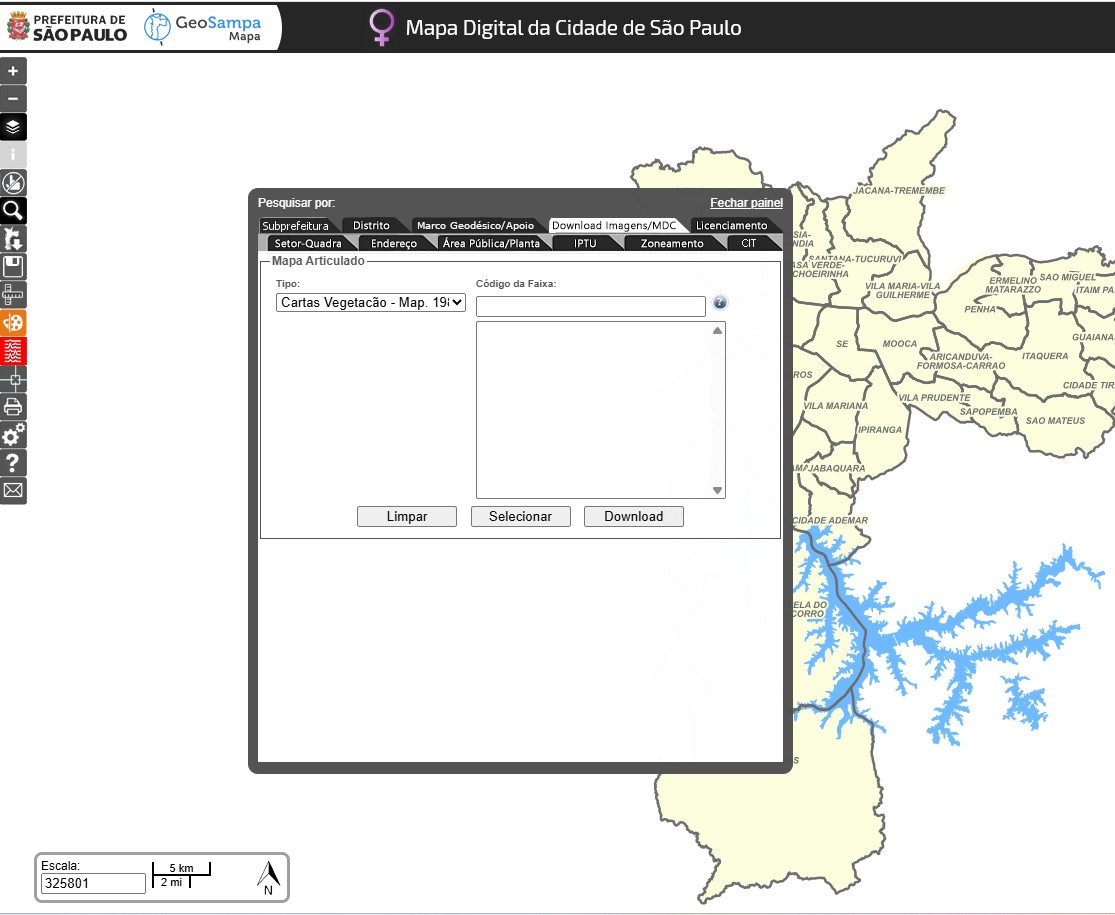Expand the Tipo dropdown list
1115x915 pixels.
coord(371,302)
